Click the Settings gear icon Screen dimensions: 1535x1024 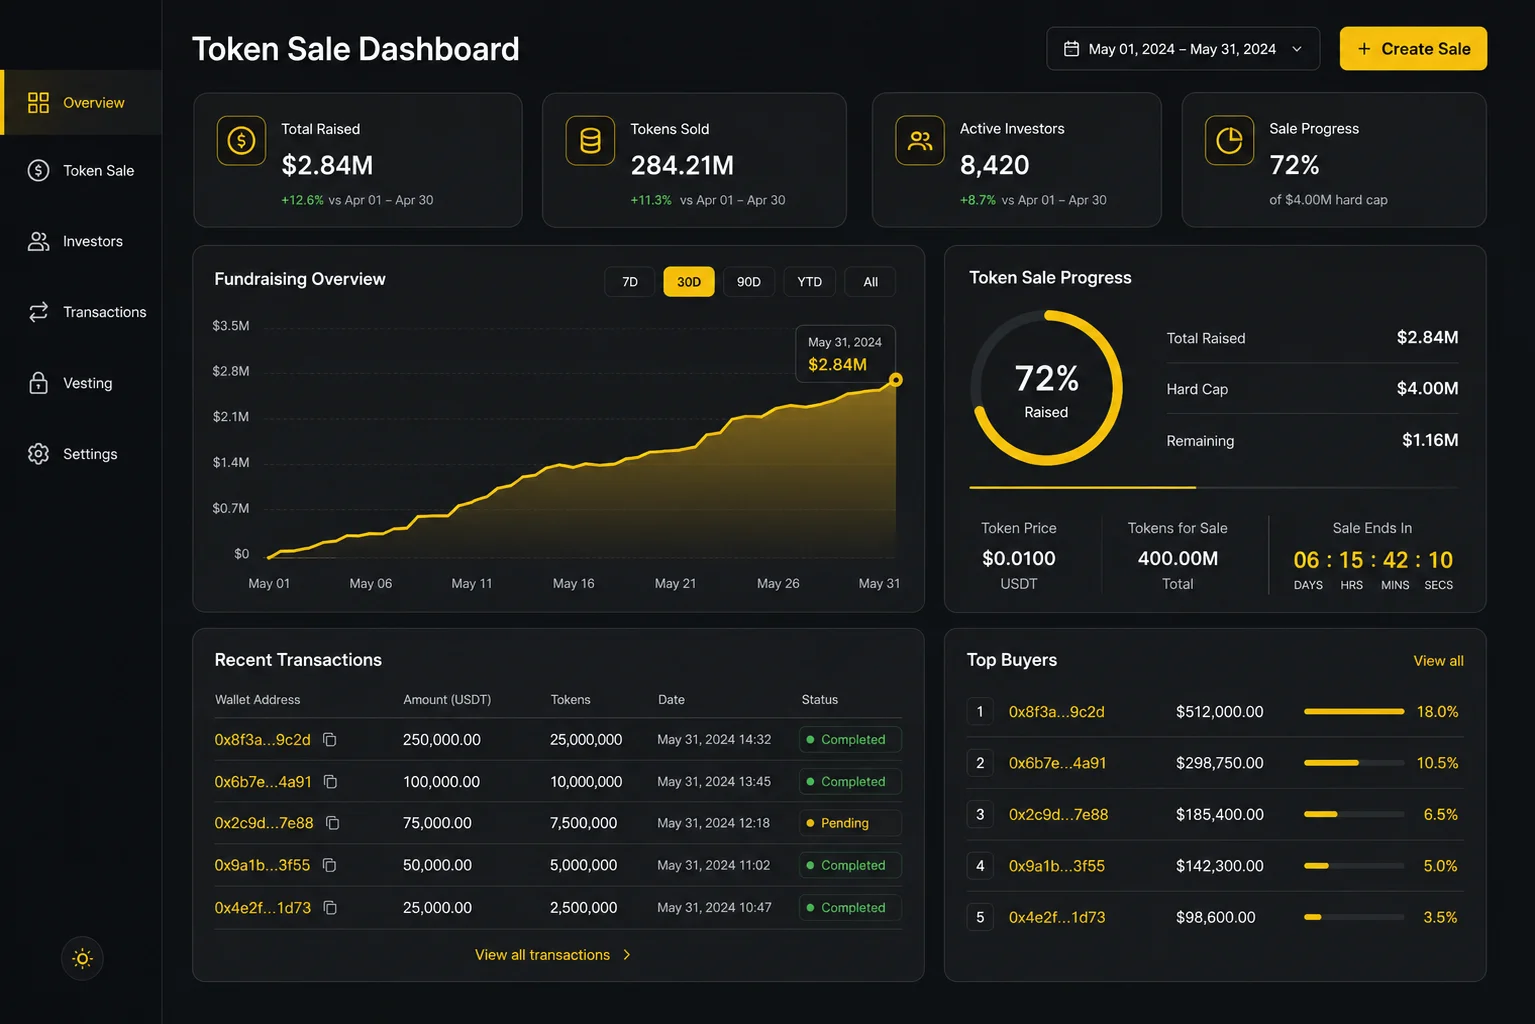pyautogui.click(x=38, y=454)
